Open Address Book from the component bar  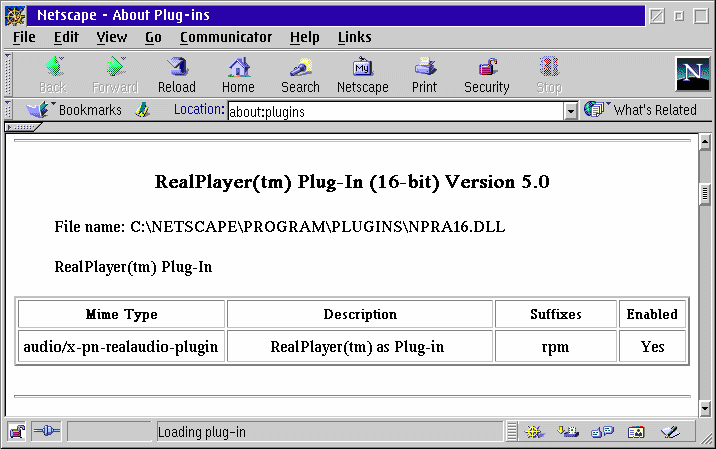coord(636,432)
